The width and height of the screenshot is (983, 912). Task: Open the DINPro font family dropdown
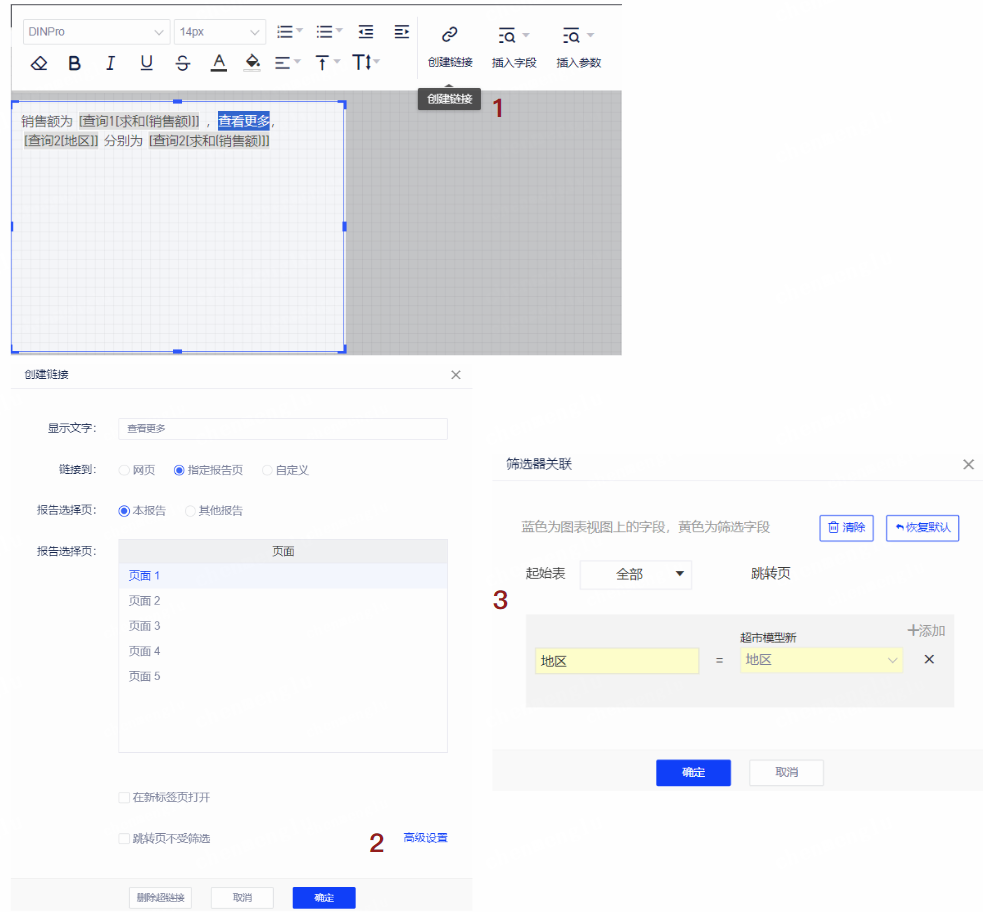96,32
